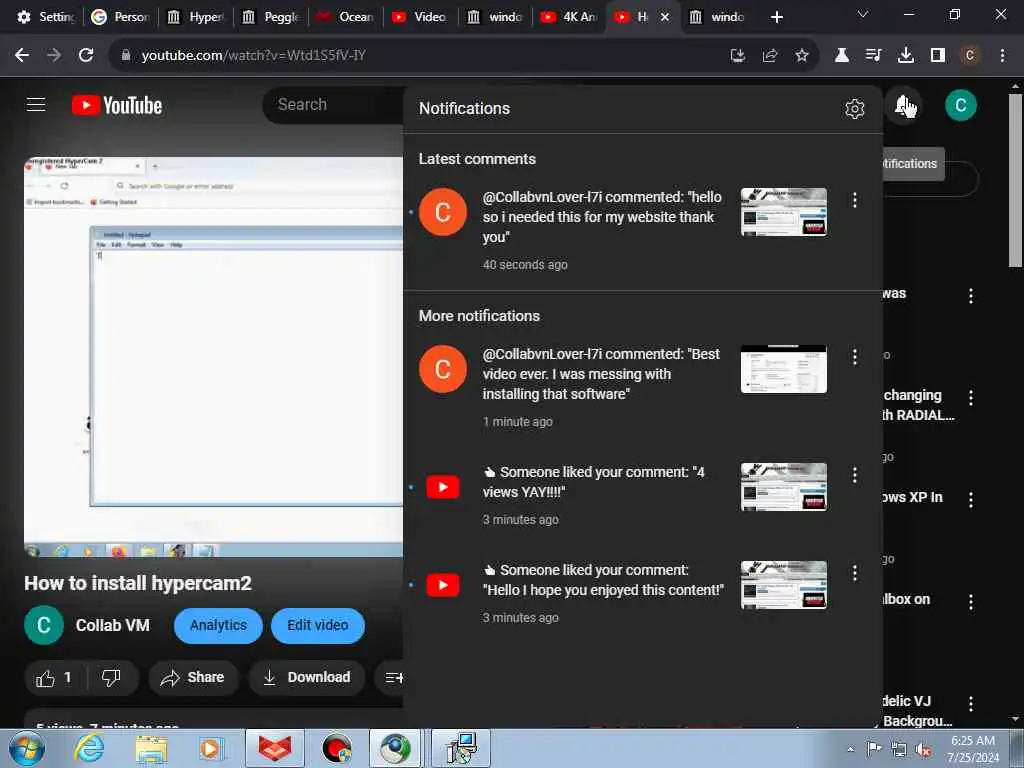Open Chrome Labs flask icon
Viewport: 1024px width, 768px height.
[842, 56]
